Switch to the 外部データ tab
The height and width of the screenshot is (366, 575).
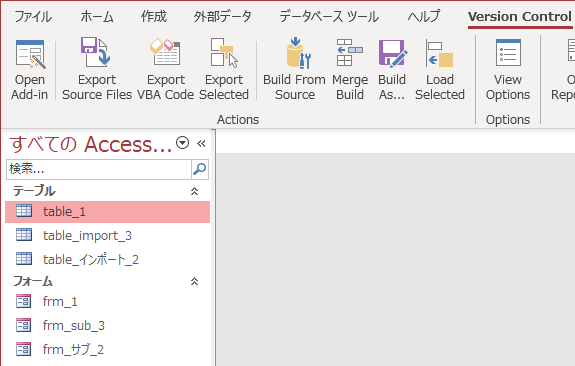(223, 17)
